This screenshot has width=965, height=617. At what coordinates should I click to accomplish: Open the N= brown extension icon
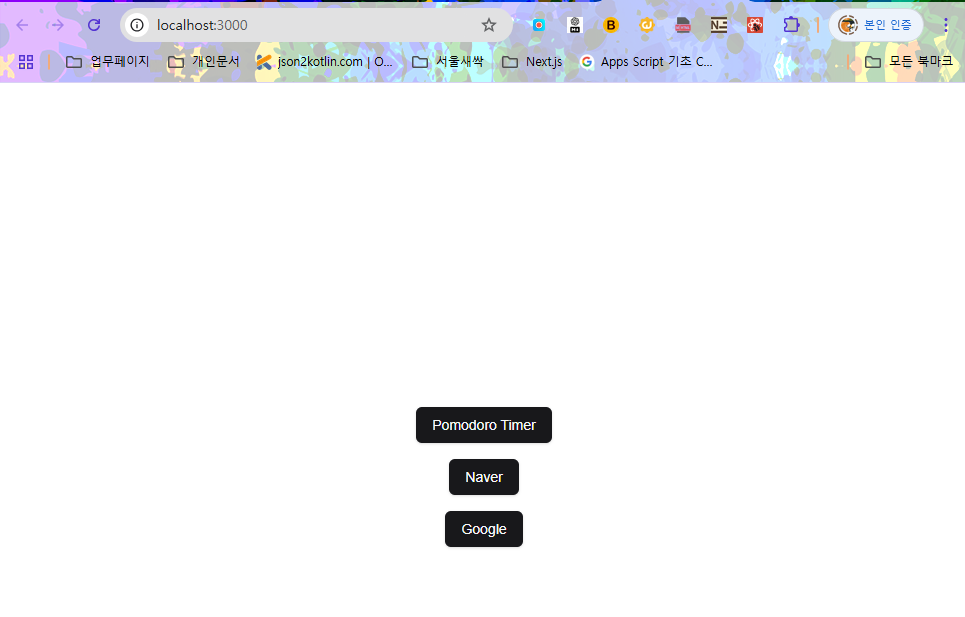(x=719, y=25)
